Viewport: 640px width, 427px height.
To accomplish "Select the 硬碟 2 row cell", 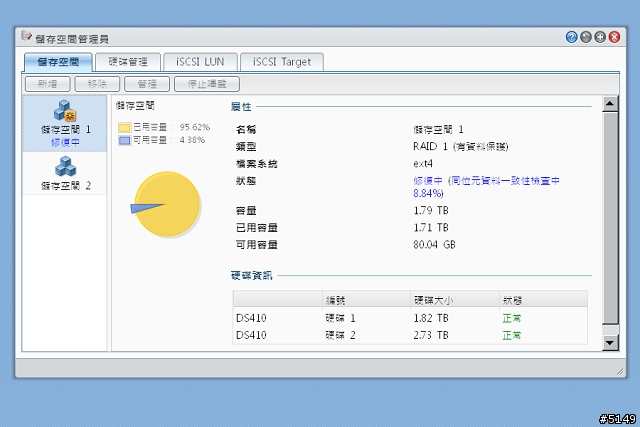I will pos(340,335).
